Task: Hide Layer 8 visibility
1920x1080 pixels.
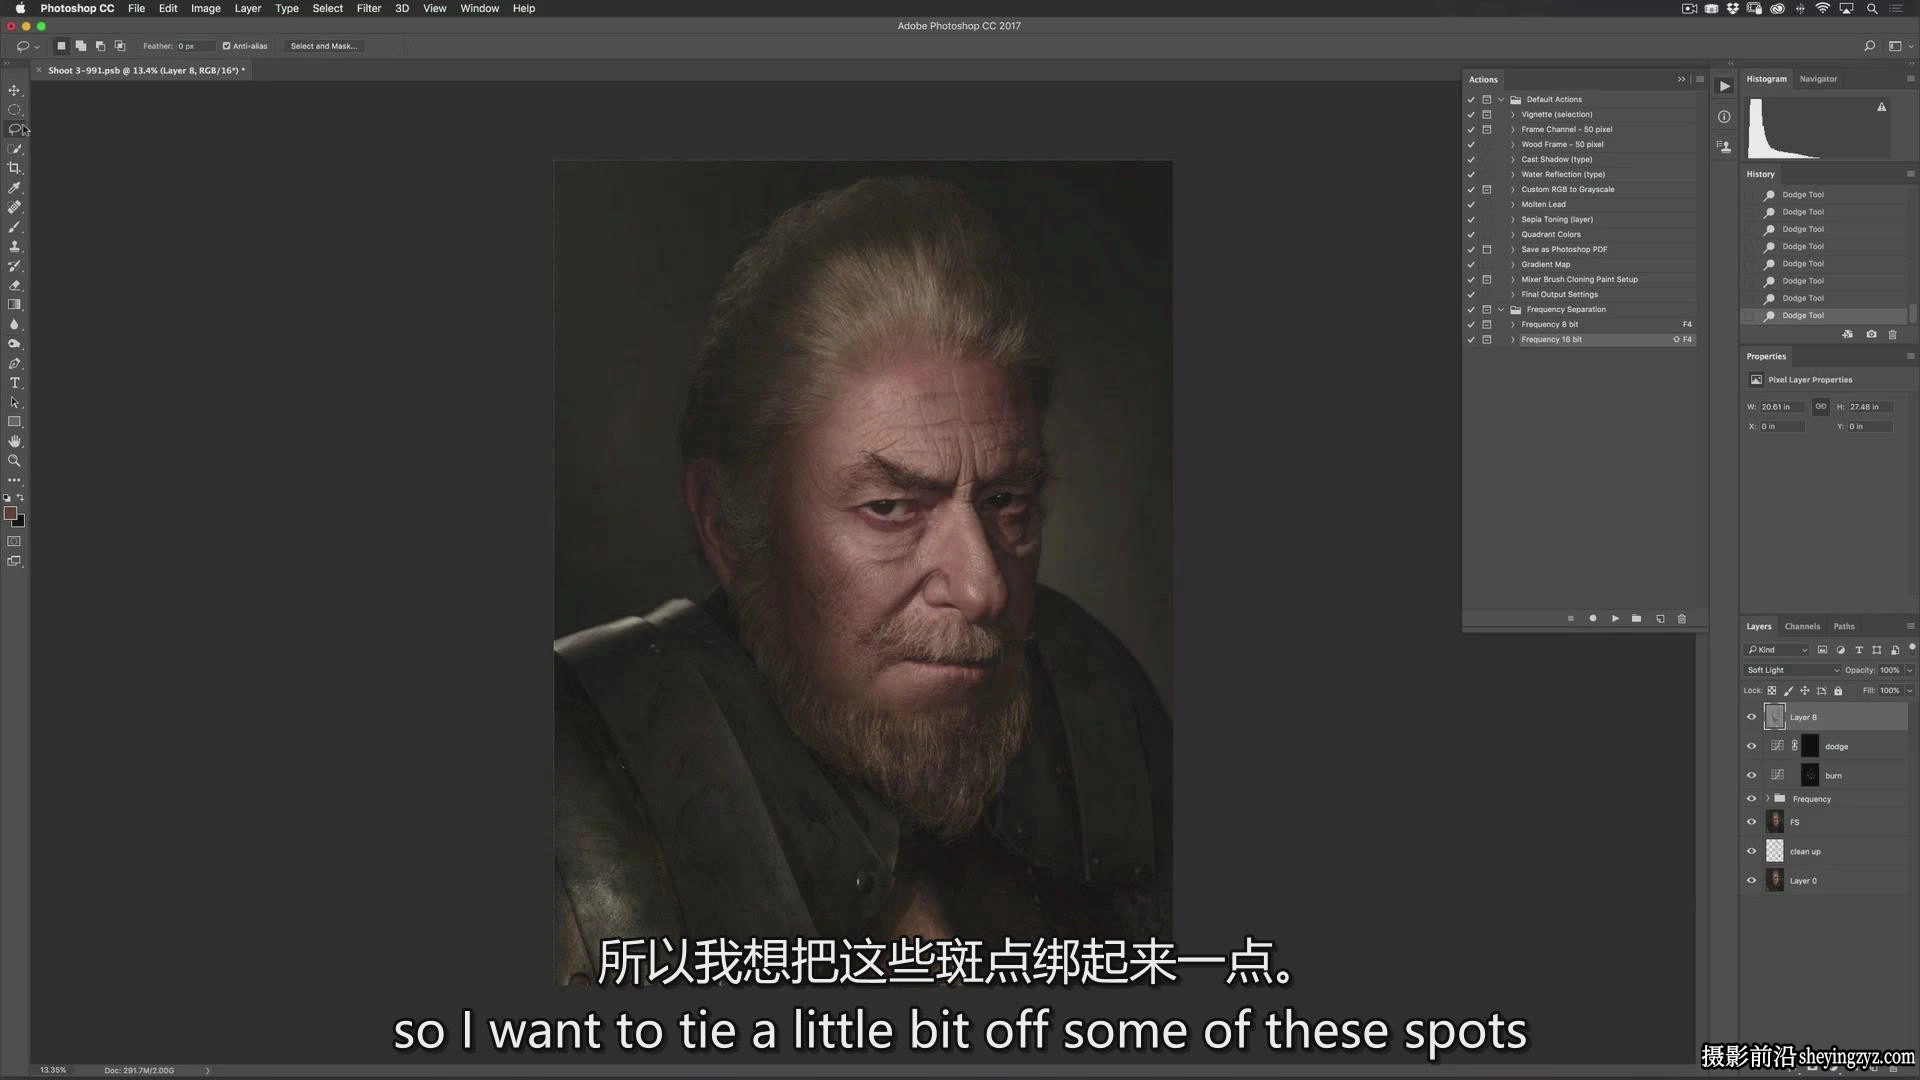Action: click(1751, 717)
